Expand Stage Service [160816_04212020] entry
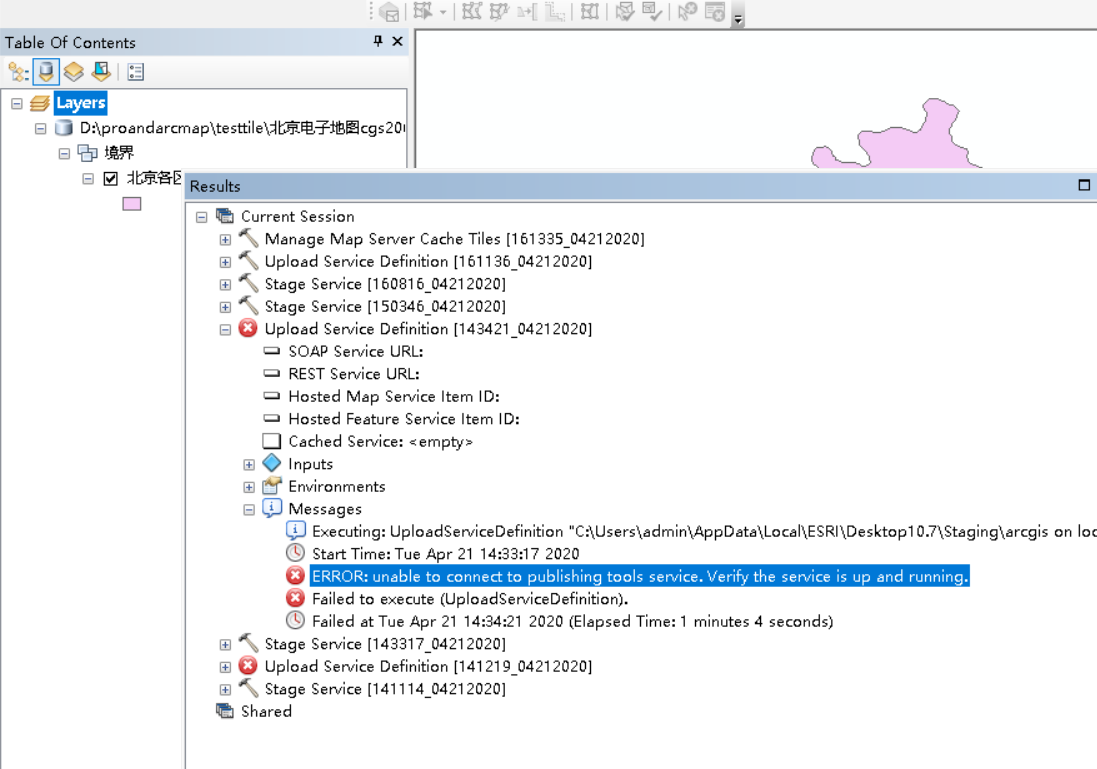 coord(225,284)
